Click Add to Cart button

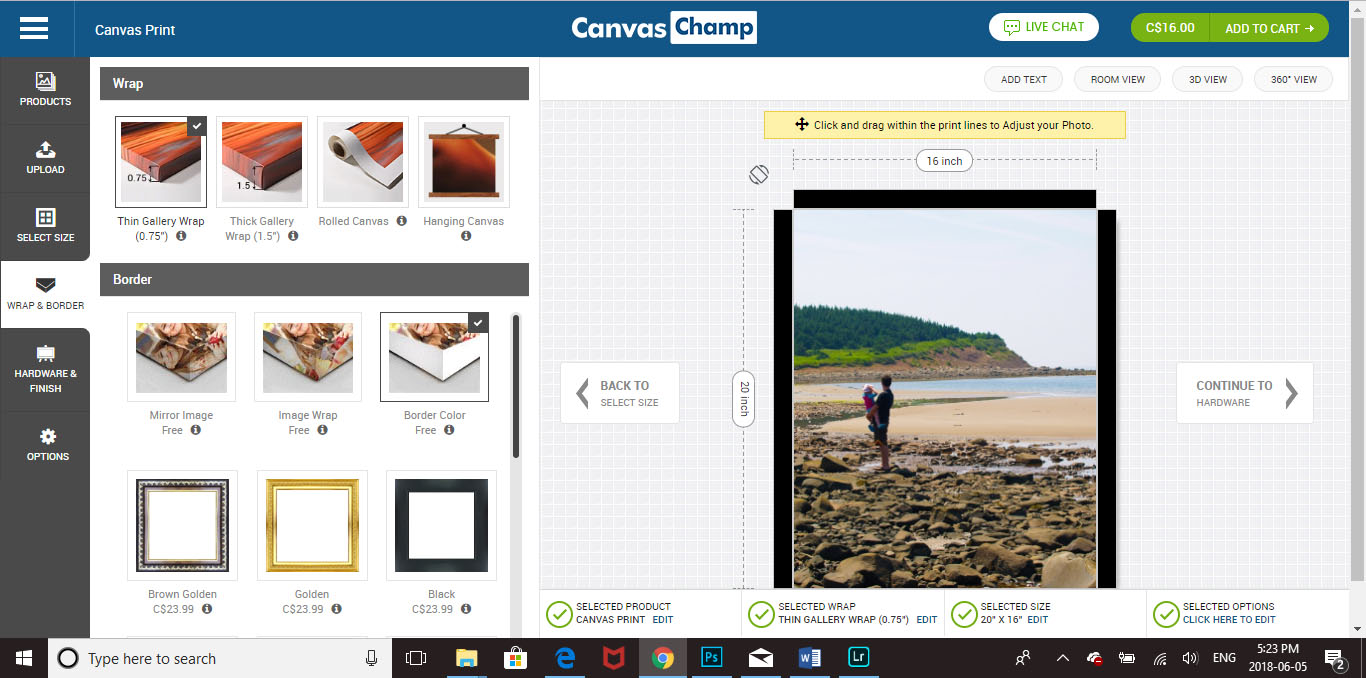pyautogui.click(x=1269, y=28)
